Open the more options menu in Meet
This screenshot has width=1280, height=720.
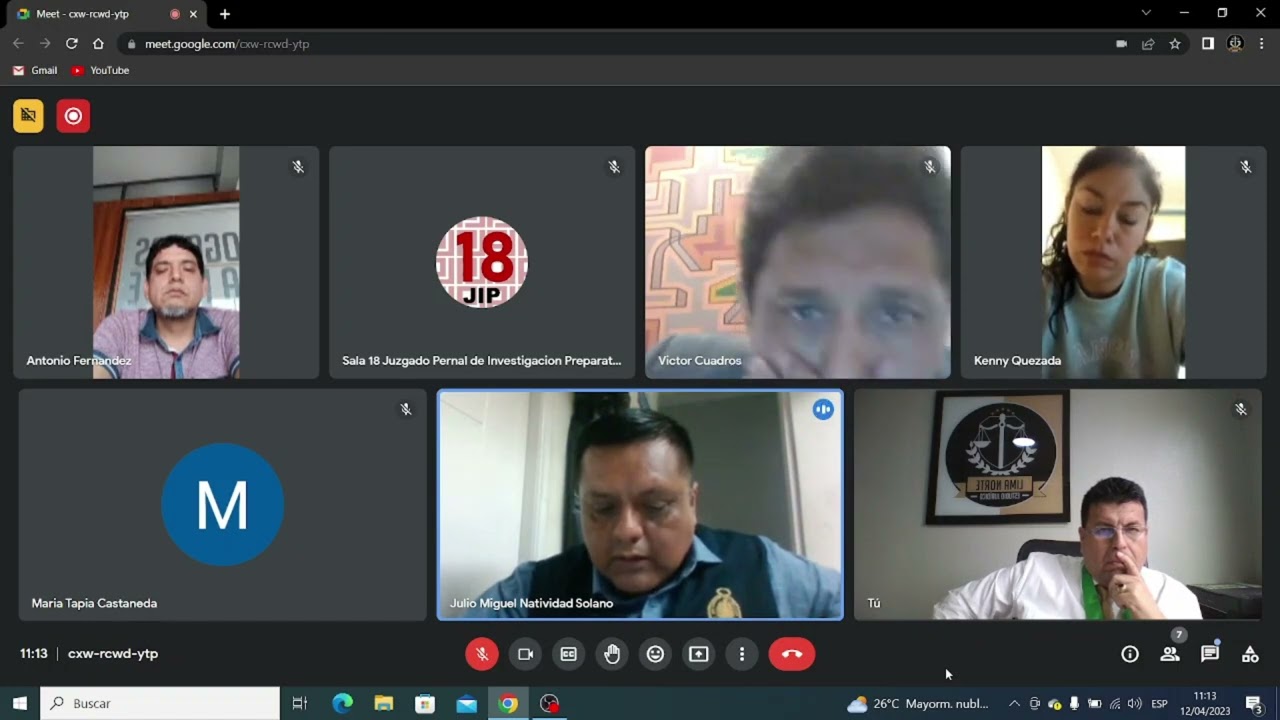(741, 654)
